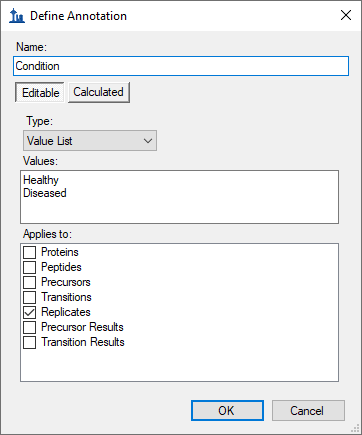This screenshot has height=435, width=362.
Task: Click the Diseased value line
Action: [x=45, y=193]
